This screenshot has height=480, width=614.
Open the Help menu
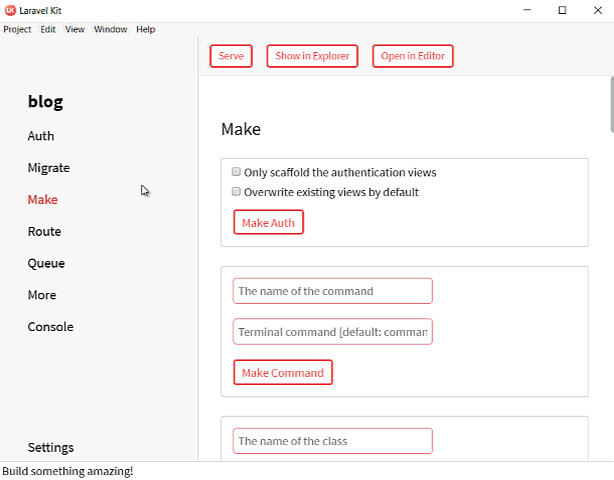pyautogui.click(x=146, y=29)
